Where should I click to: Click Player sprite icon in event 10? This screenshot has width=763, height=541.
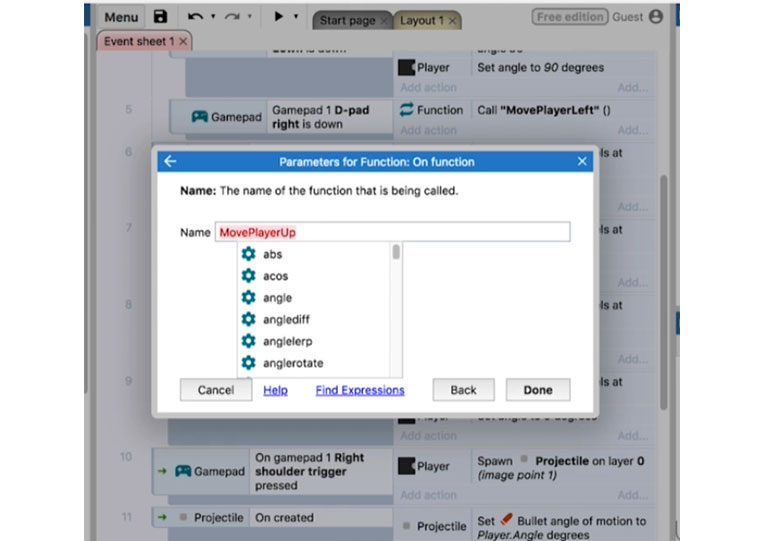(x=406, y=466)
